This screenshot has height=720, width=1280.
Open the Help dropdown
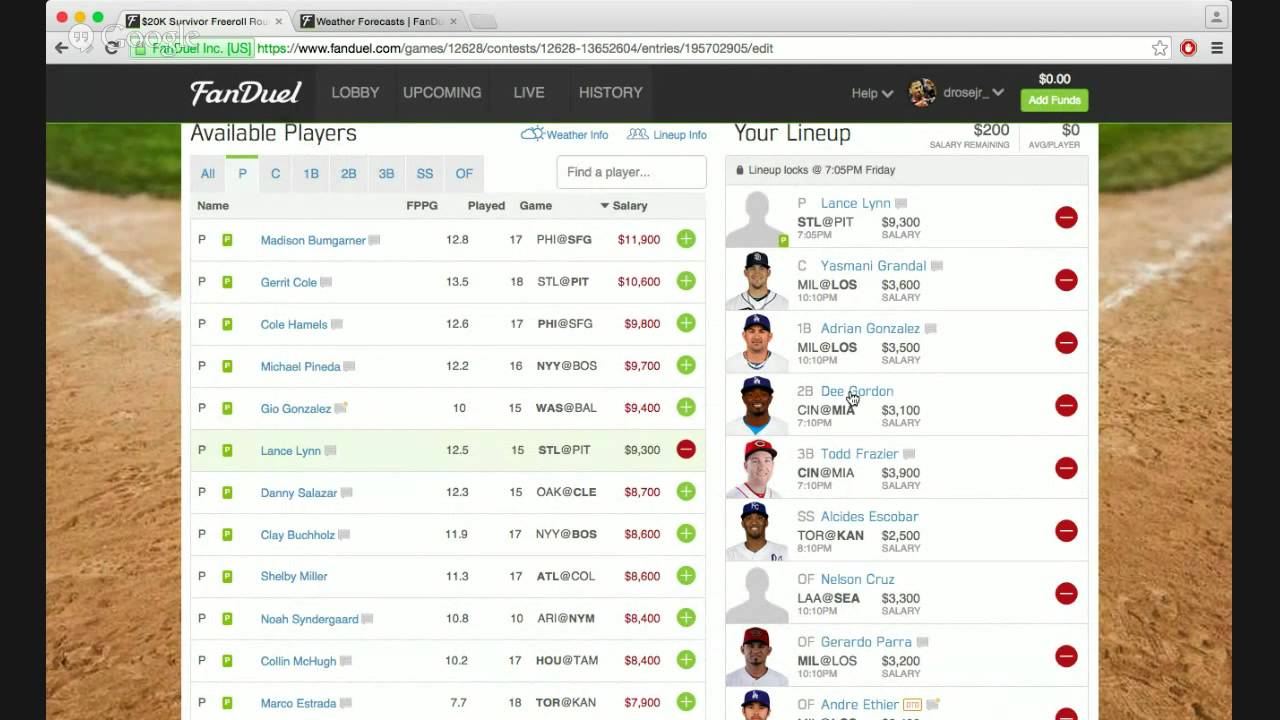872,93
